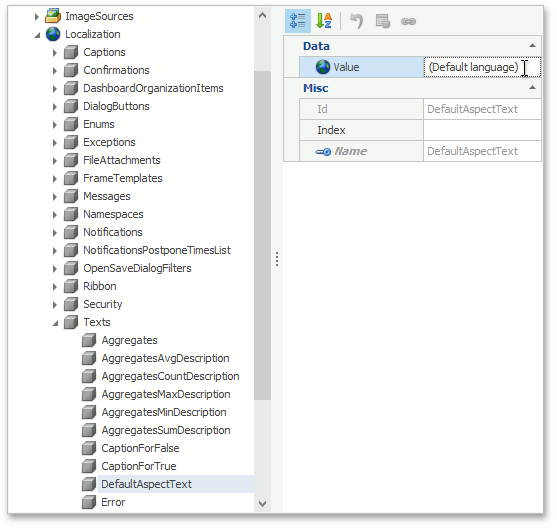Image resolution: width=557 pixels, height=529 pixels.
Task: Expand the Confirmations node
Action: [55, 71]
